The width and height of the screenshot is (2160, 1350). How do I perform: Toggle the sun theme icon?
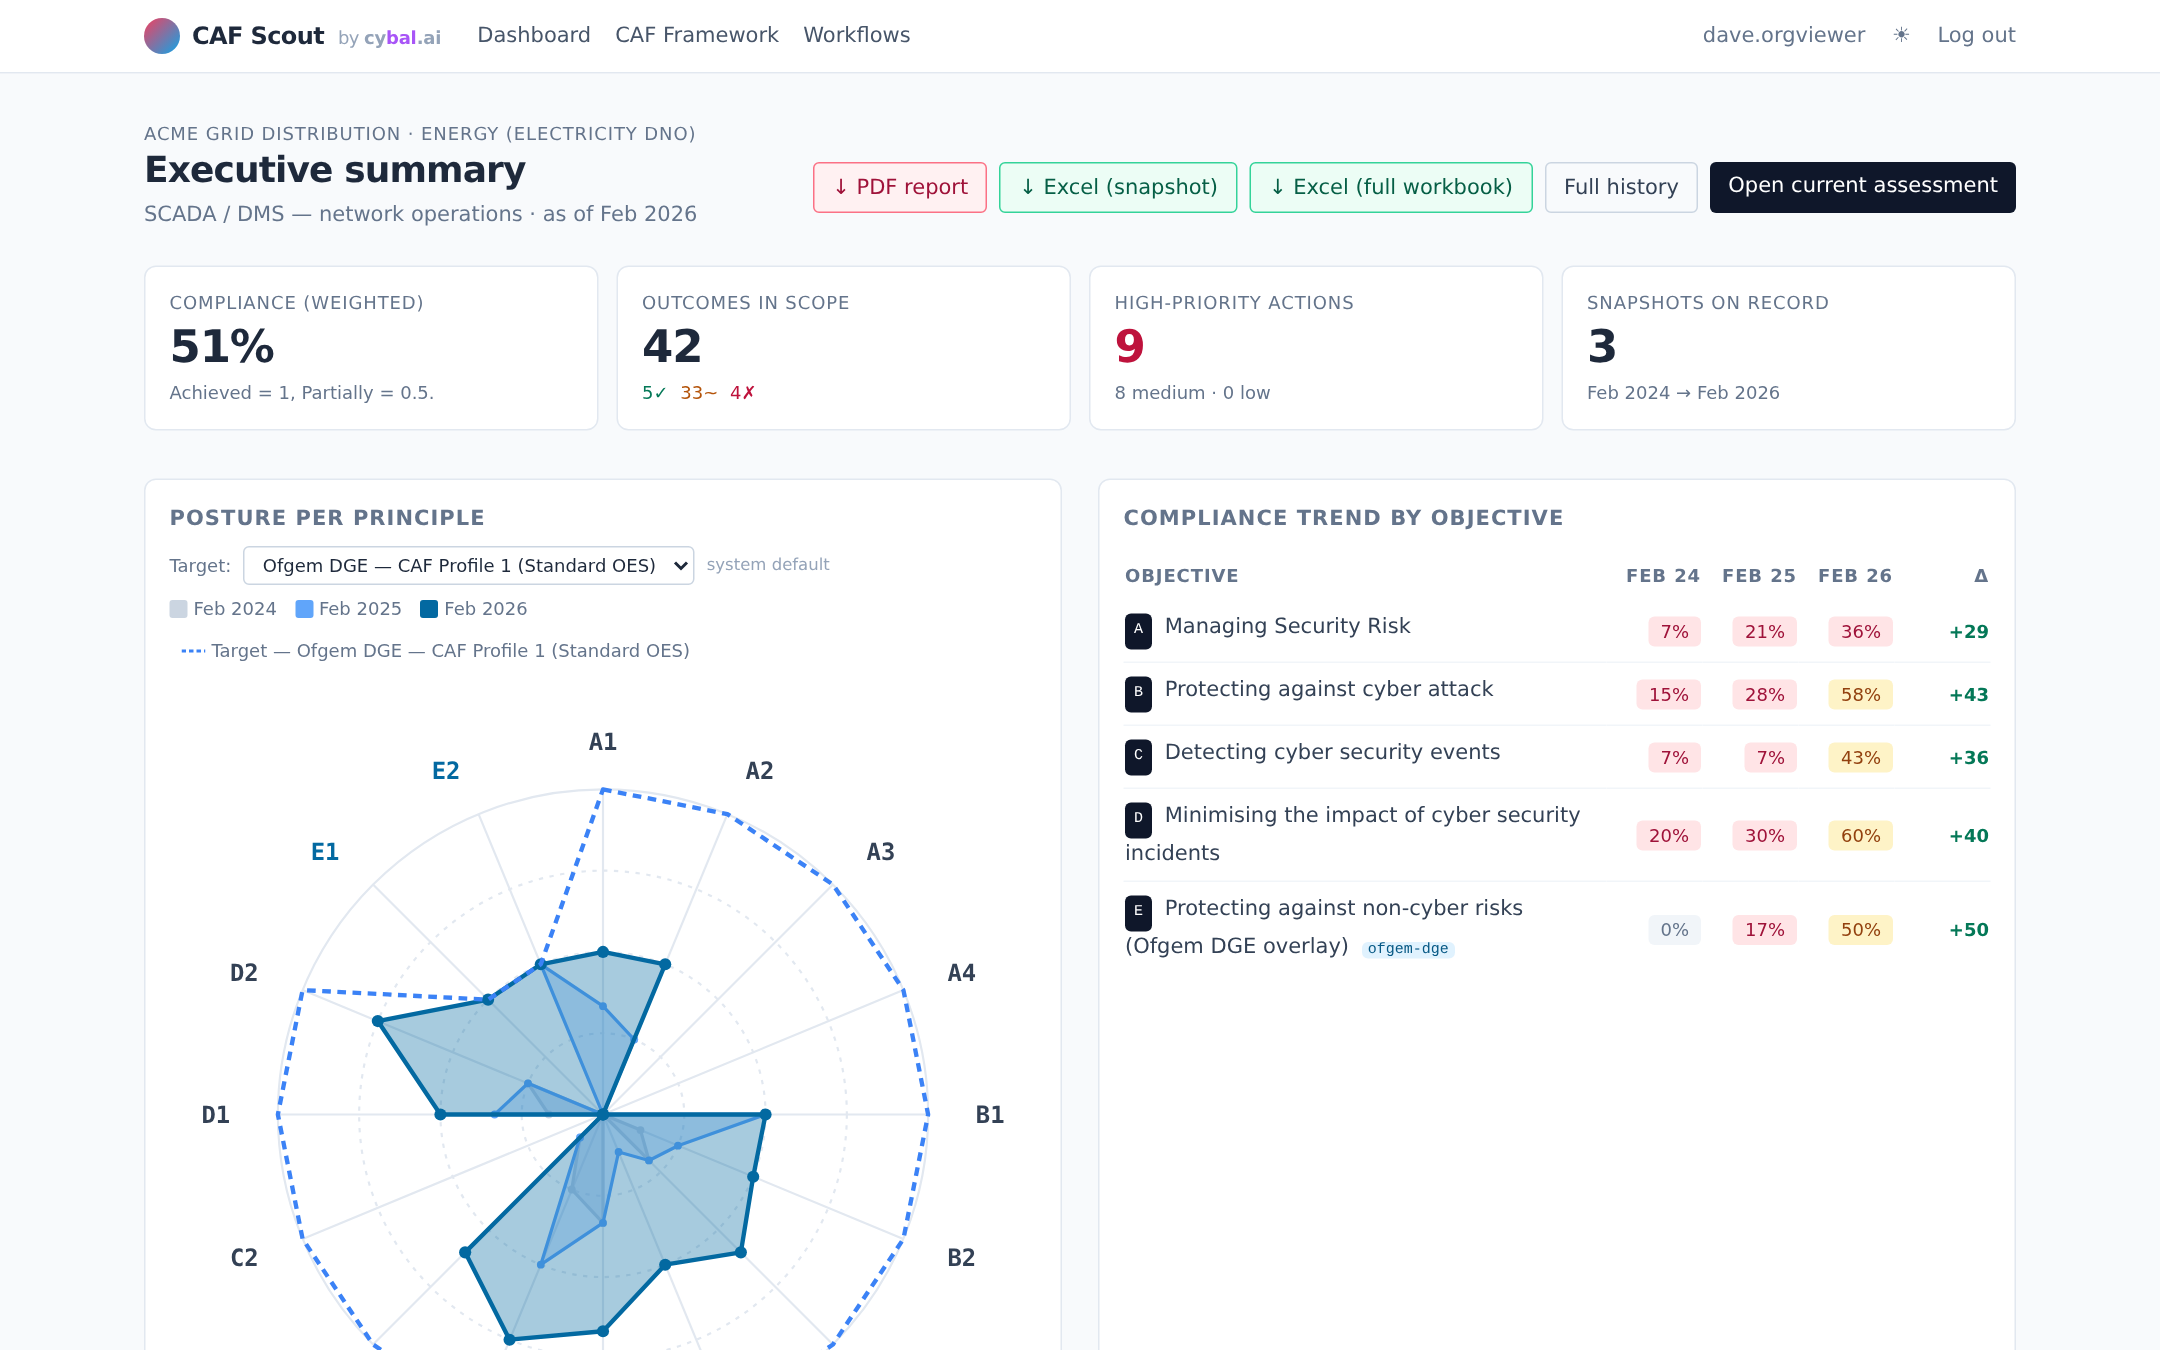point(1901,35)
